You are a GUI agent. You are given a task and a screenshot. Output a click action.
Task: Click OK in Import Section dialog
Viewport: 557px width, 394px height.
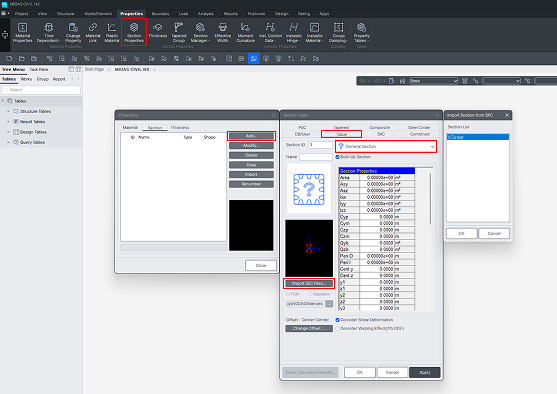(x=461, y=233)
